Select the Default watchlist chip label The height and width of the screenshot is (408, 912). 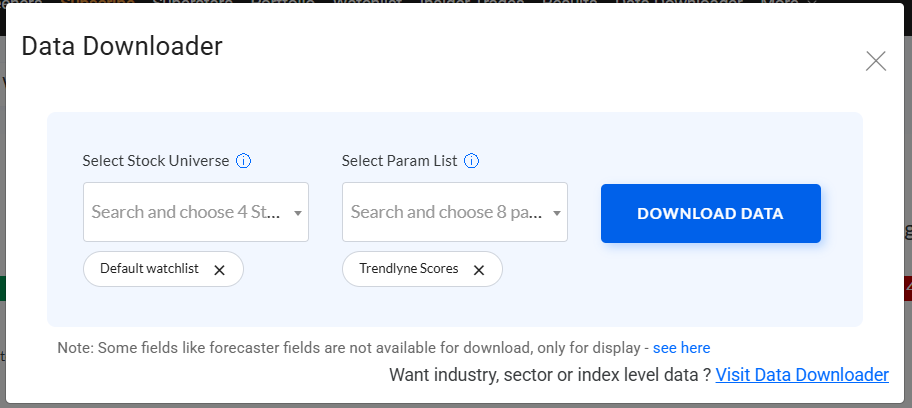click(148, 269)
